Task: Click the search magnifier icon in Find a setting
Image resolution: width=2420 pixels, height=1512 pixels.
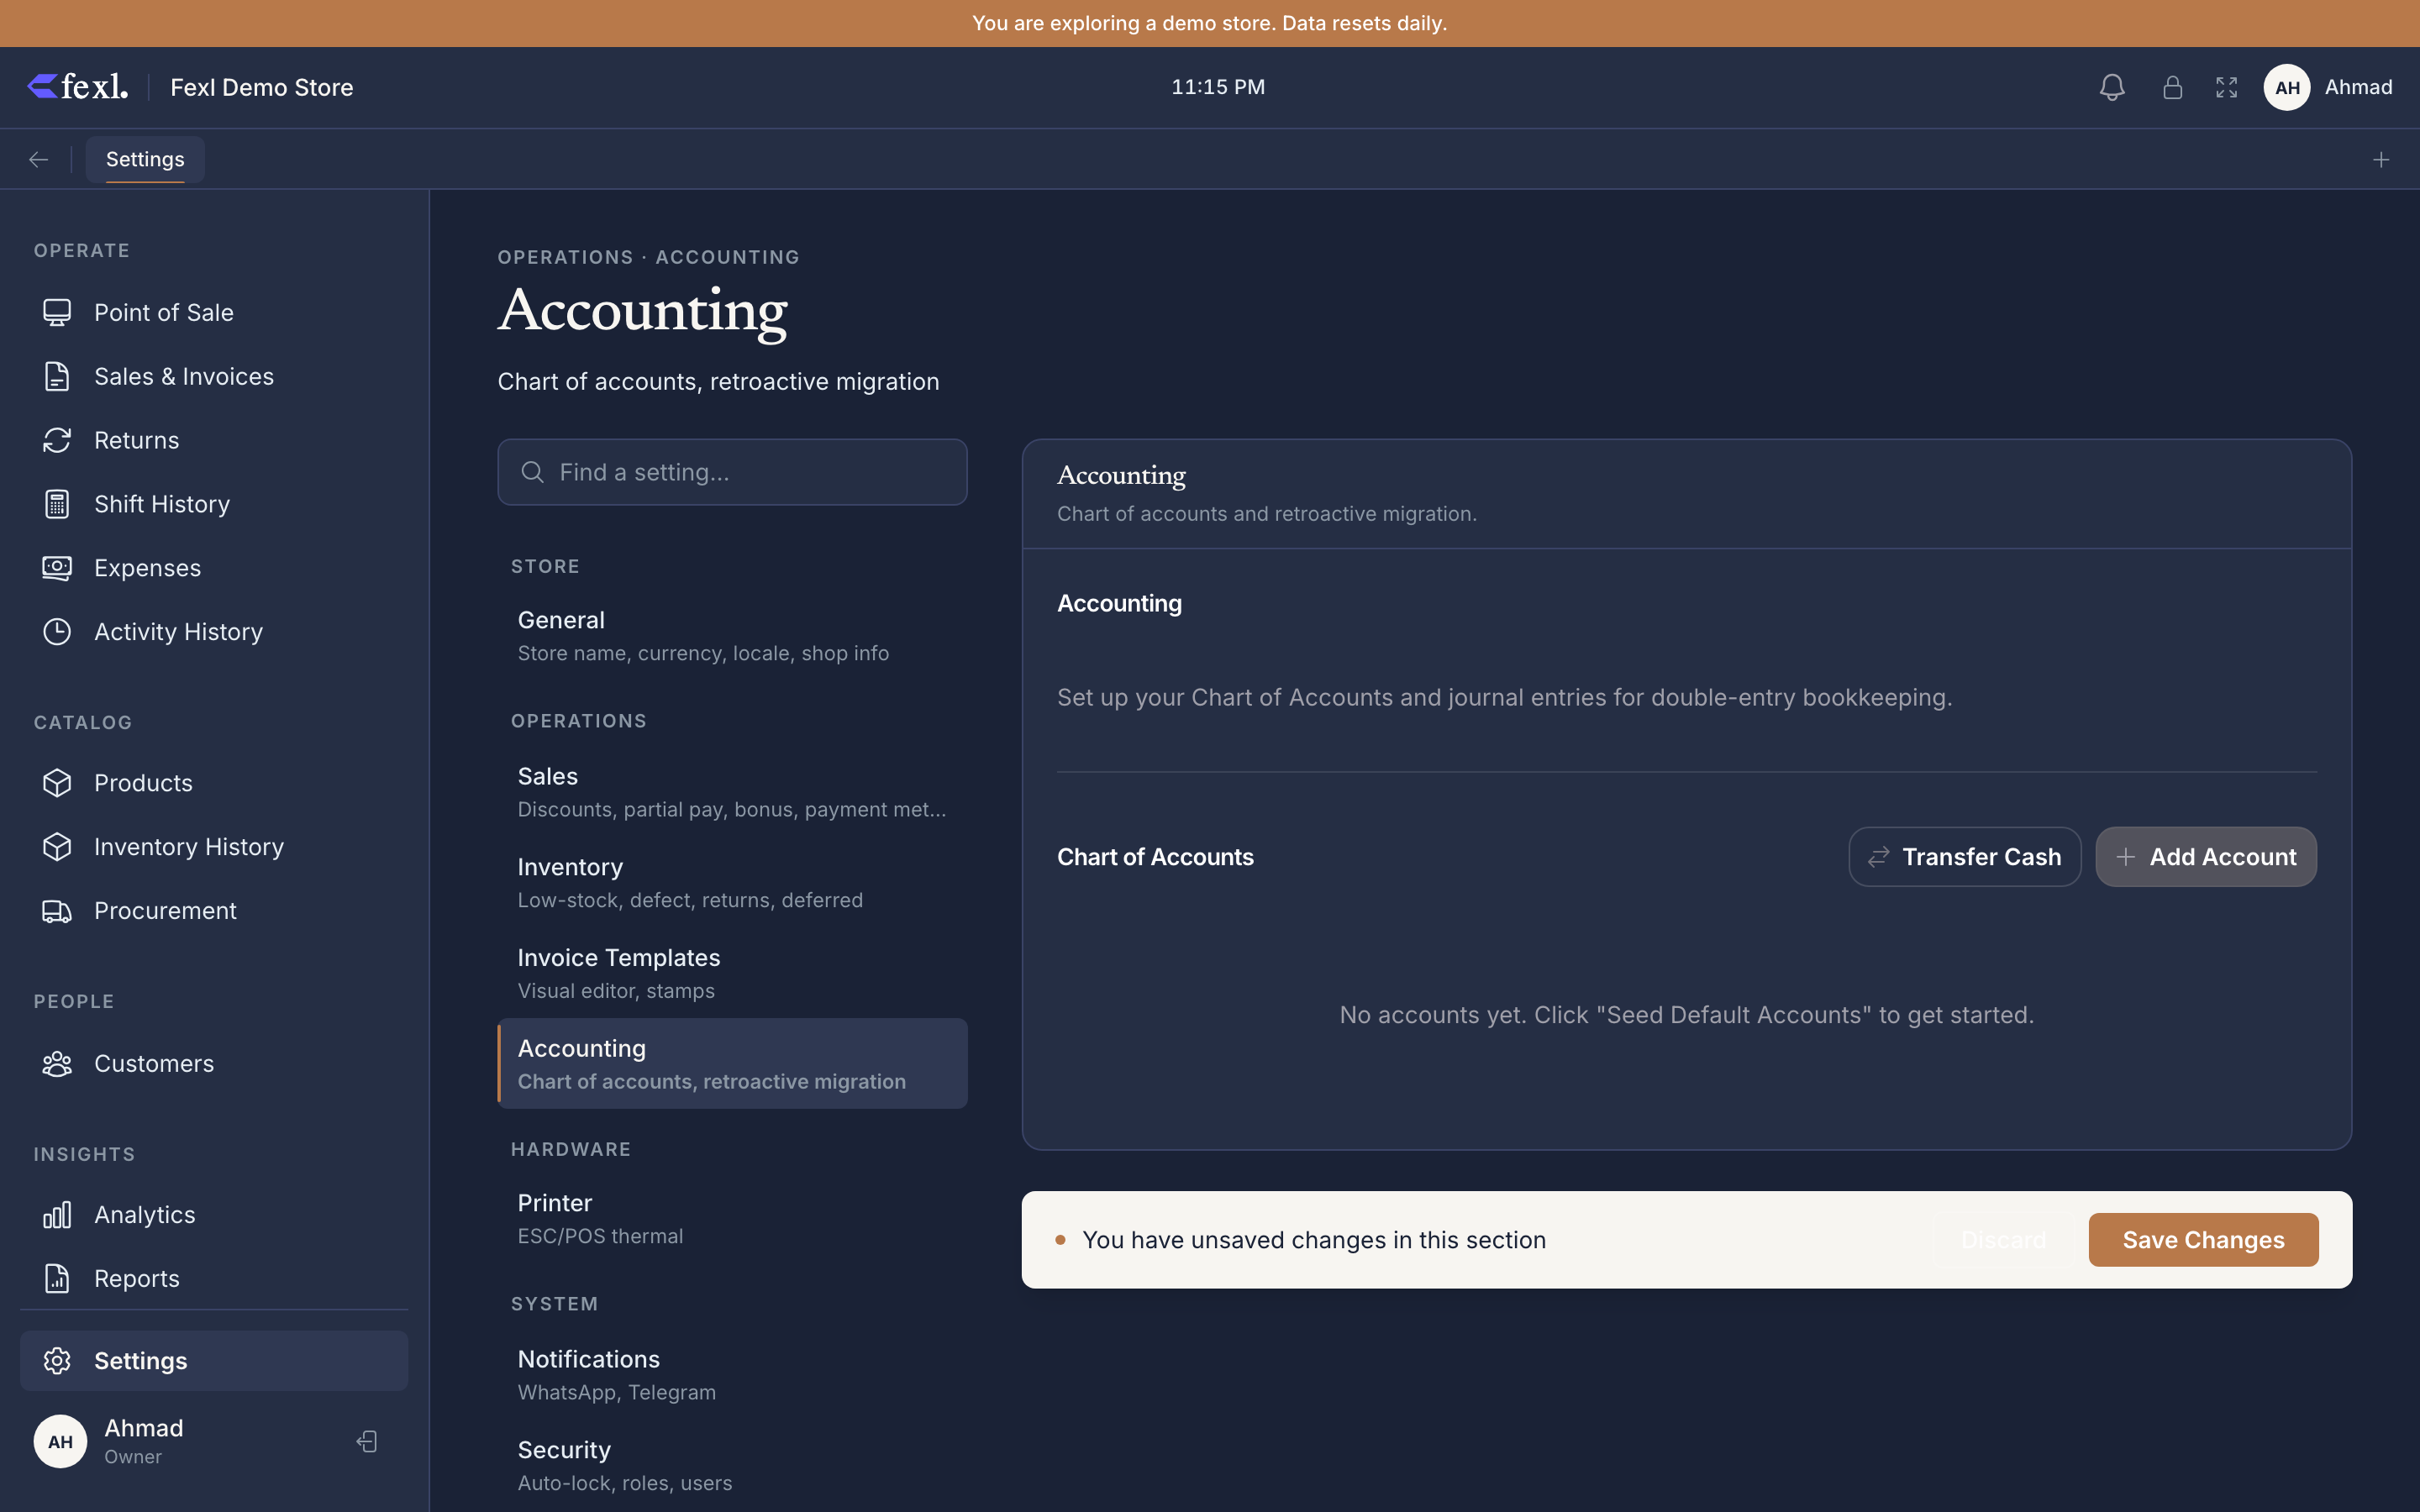Action: [533, 472]
